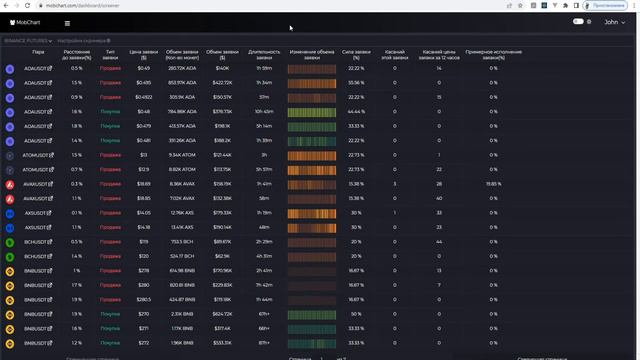Sort by the Тип заявки column header
Screen dimensions: 640x360
[110, 55]
